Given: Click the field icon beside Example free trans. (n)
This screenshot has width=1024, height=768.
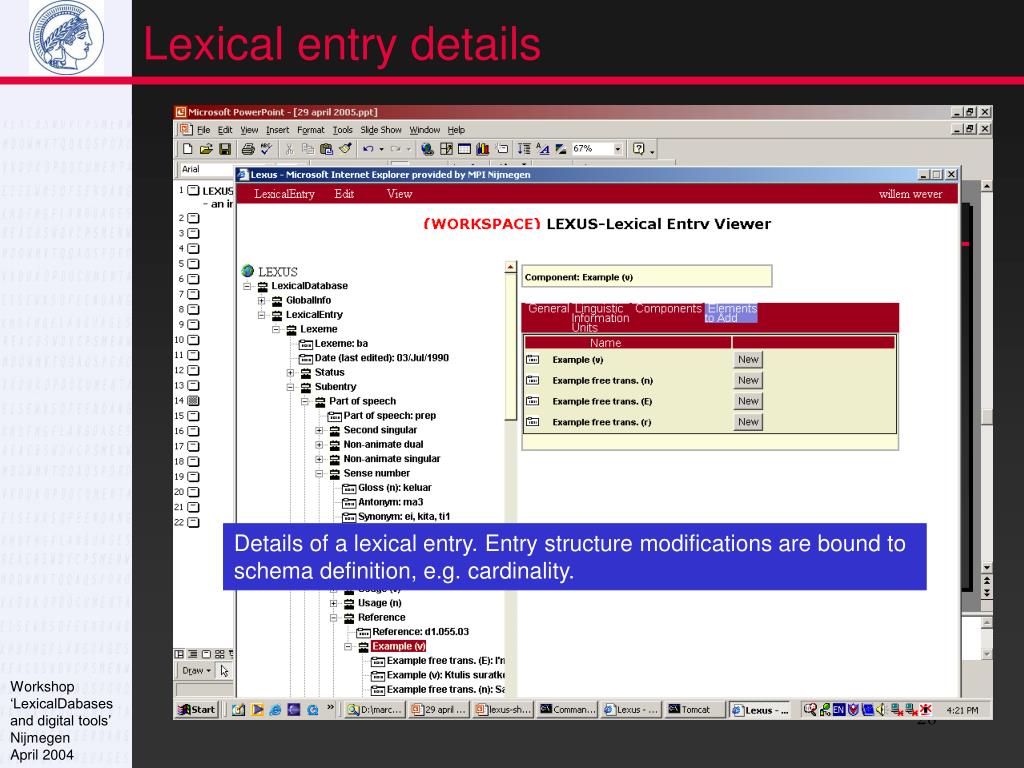Looking at the screenshot, I should tap(533, 380).
